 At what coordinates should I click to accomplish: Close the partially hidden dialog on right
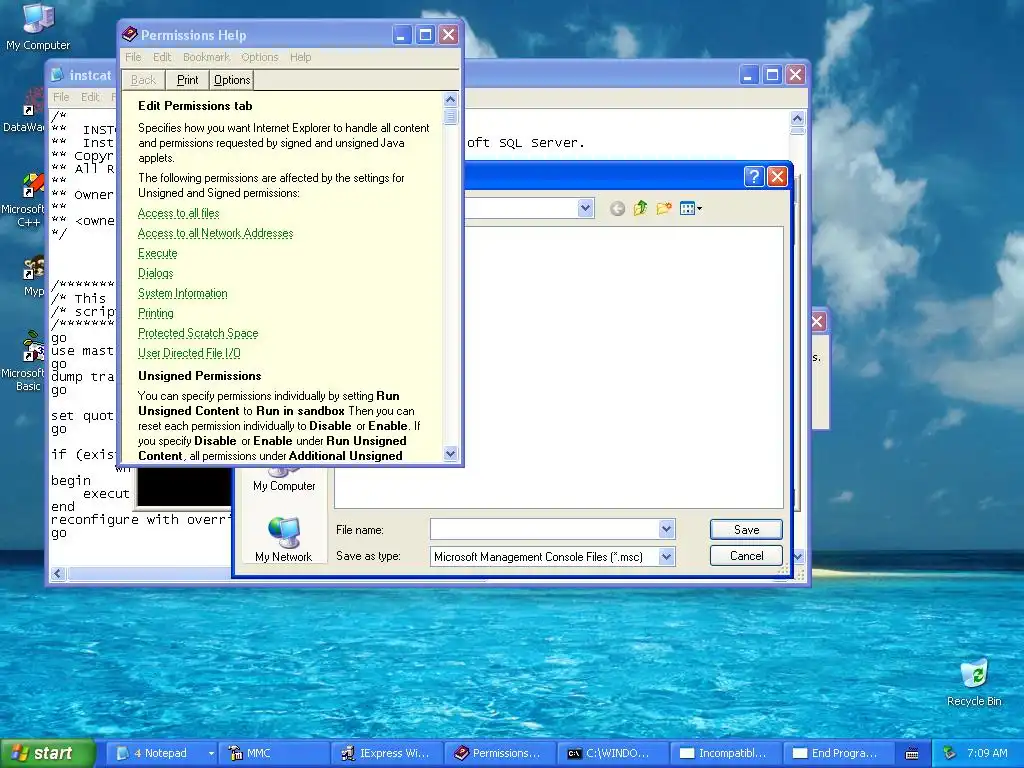pos(818,321)
